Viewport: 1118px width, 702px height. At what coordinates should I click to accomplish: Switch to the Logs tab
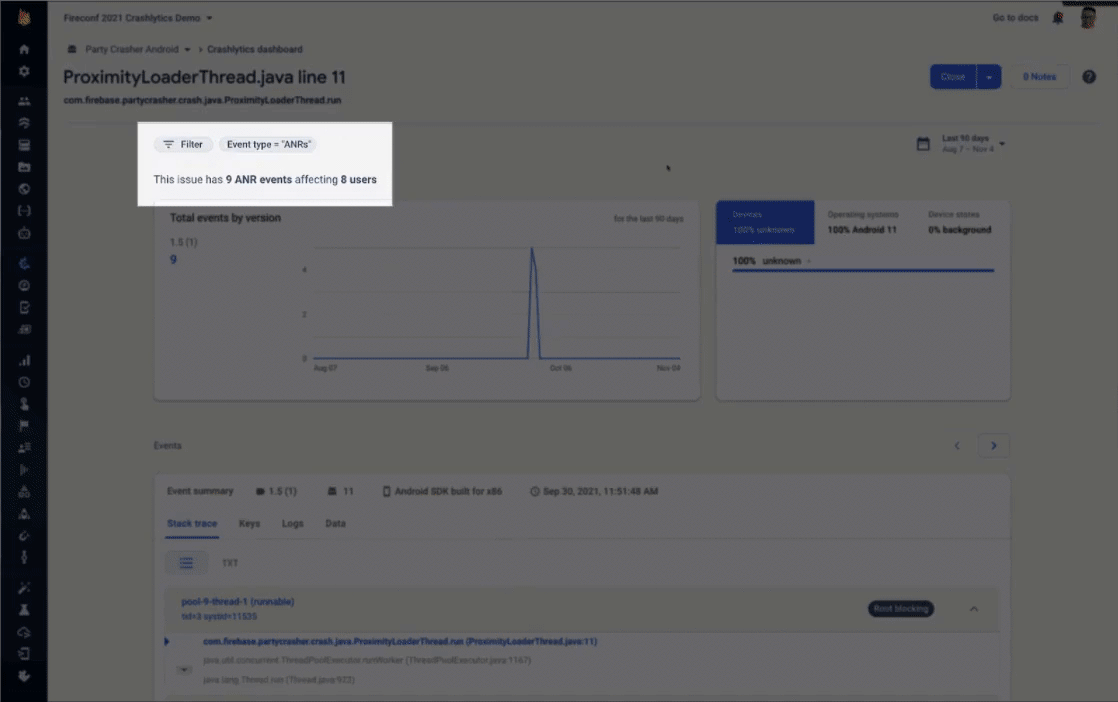pos(292,523)
